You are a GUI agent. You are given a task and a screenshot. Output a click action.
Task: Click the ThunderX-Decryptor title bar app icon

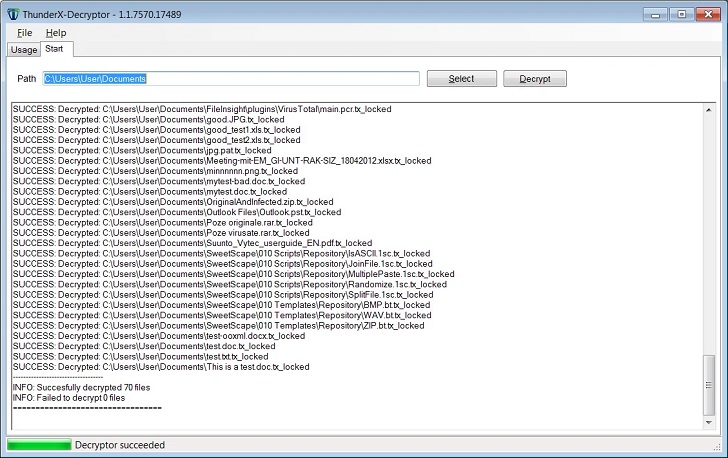pyautogui.click(x=13, y=14)
